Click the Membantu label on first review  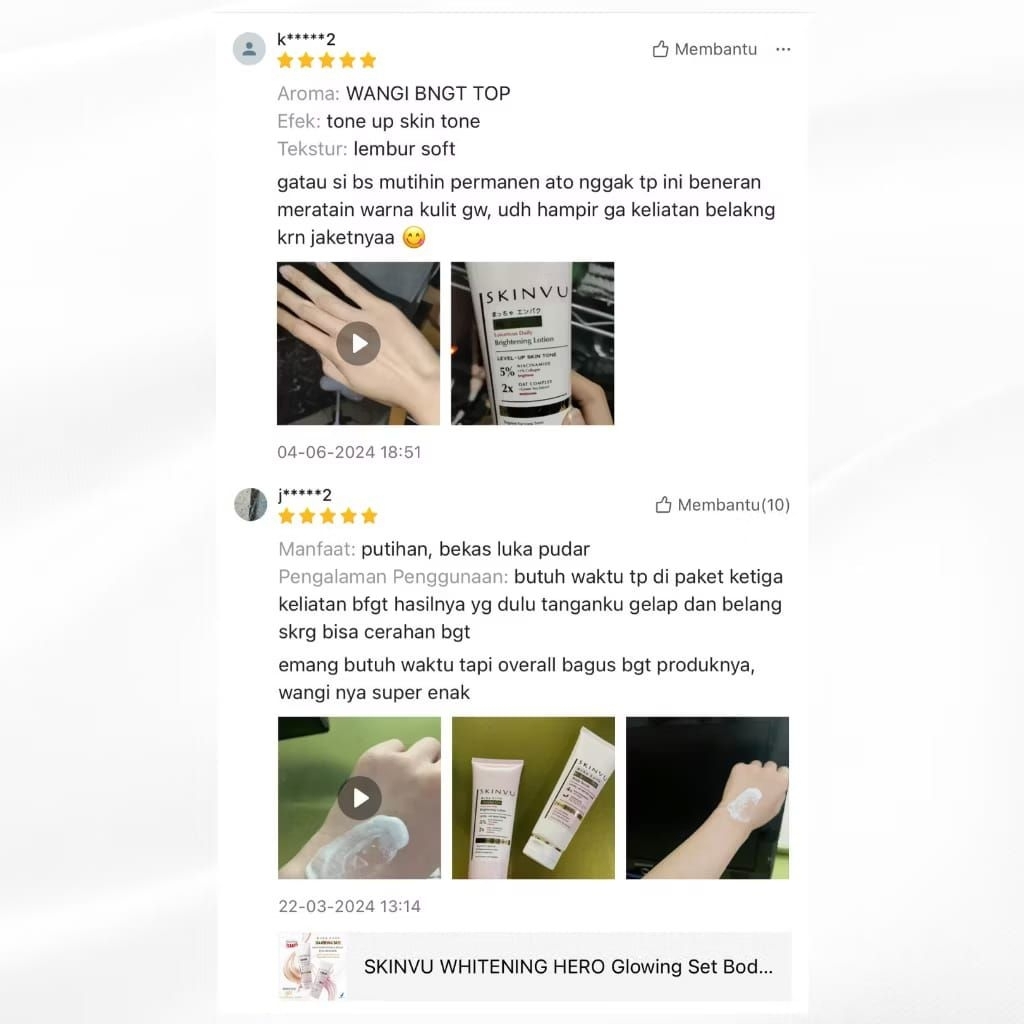[x=716, y=49]
